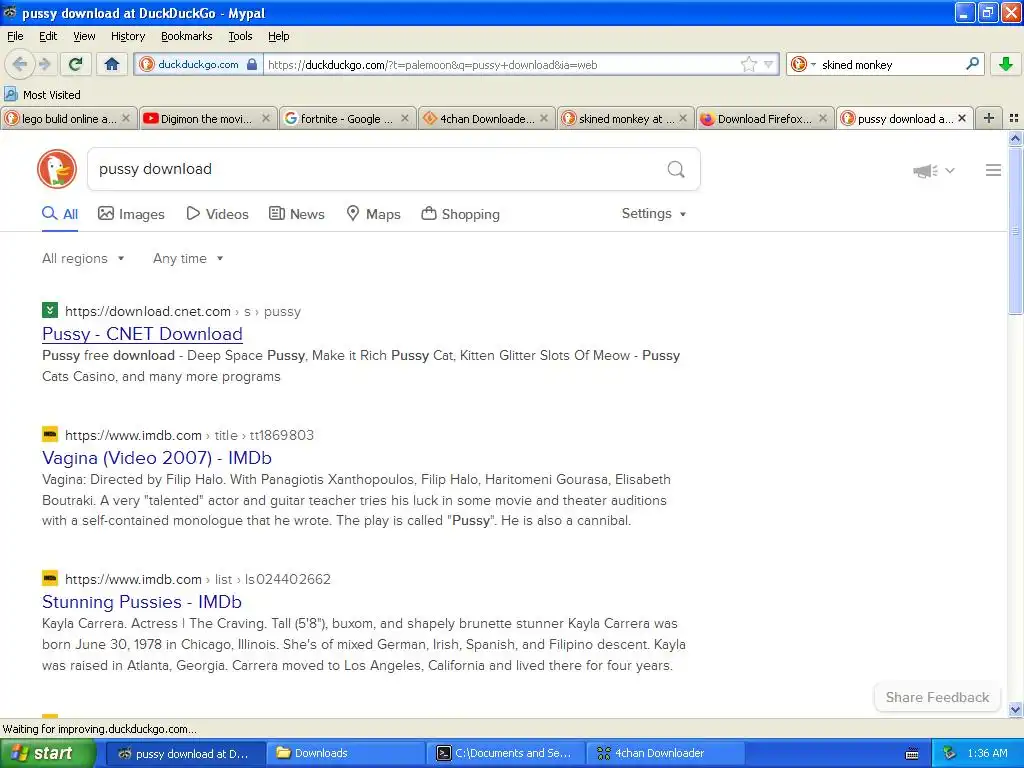This screenshot has height=768, width=1024.
Task: Click the Share Feedback button
Action: [937, 697]
